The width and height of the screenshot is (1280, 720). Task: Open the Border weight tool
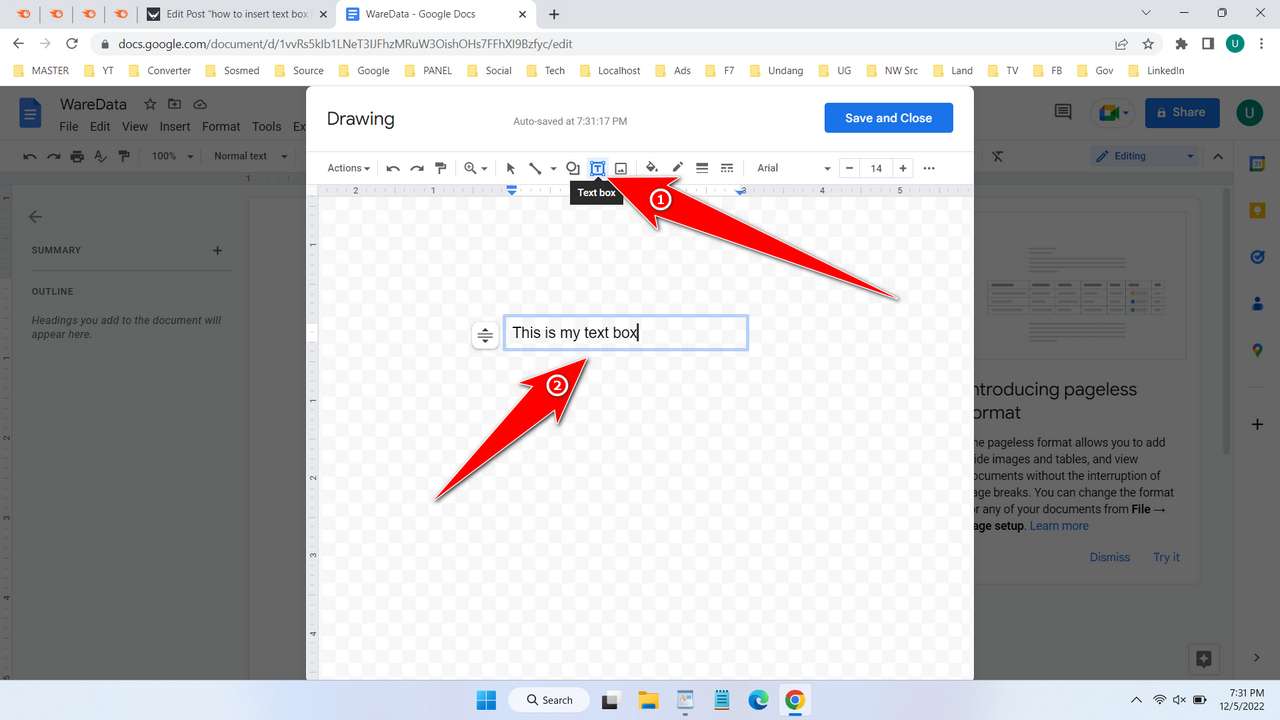702,168
